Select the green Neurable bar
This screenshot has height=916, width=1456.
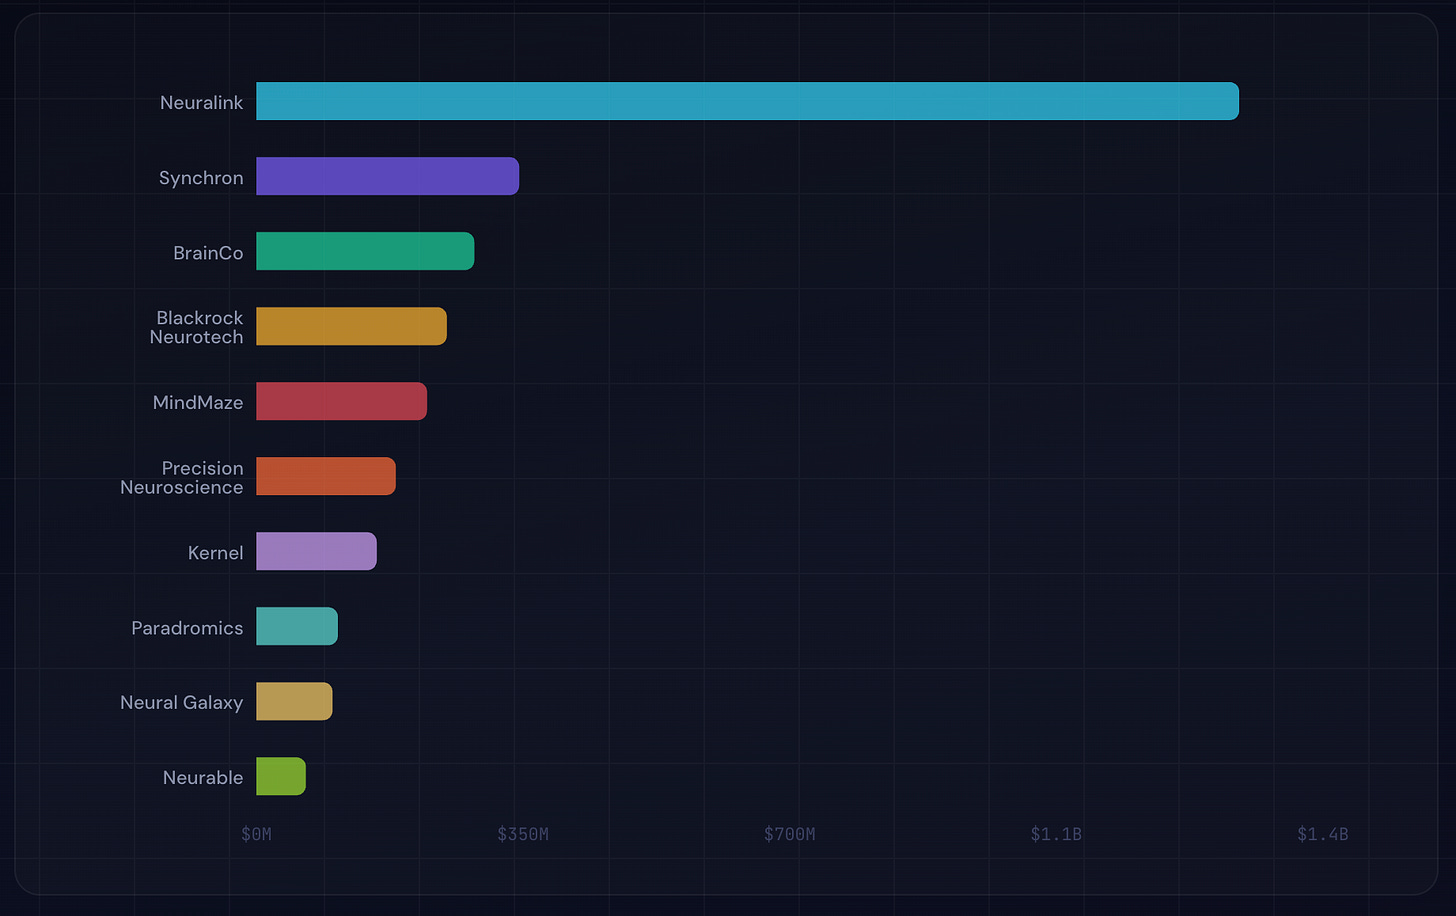[281, 776]
